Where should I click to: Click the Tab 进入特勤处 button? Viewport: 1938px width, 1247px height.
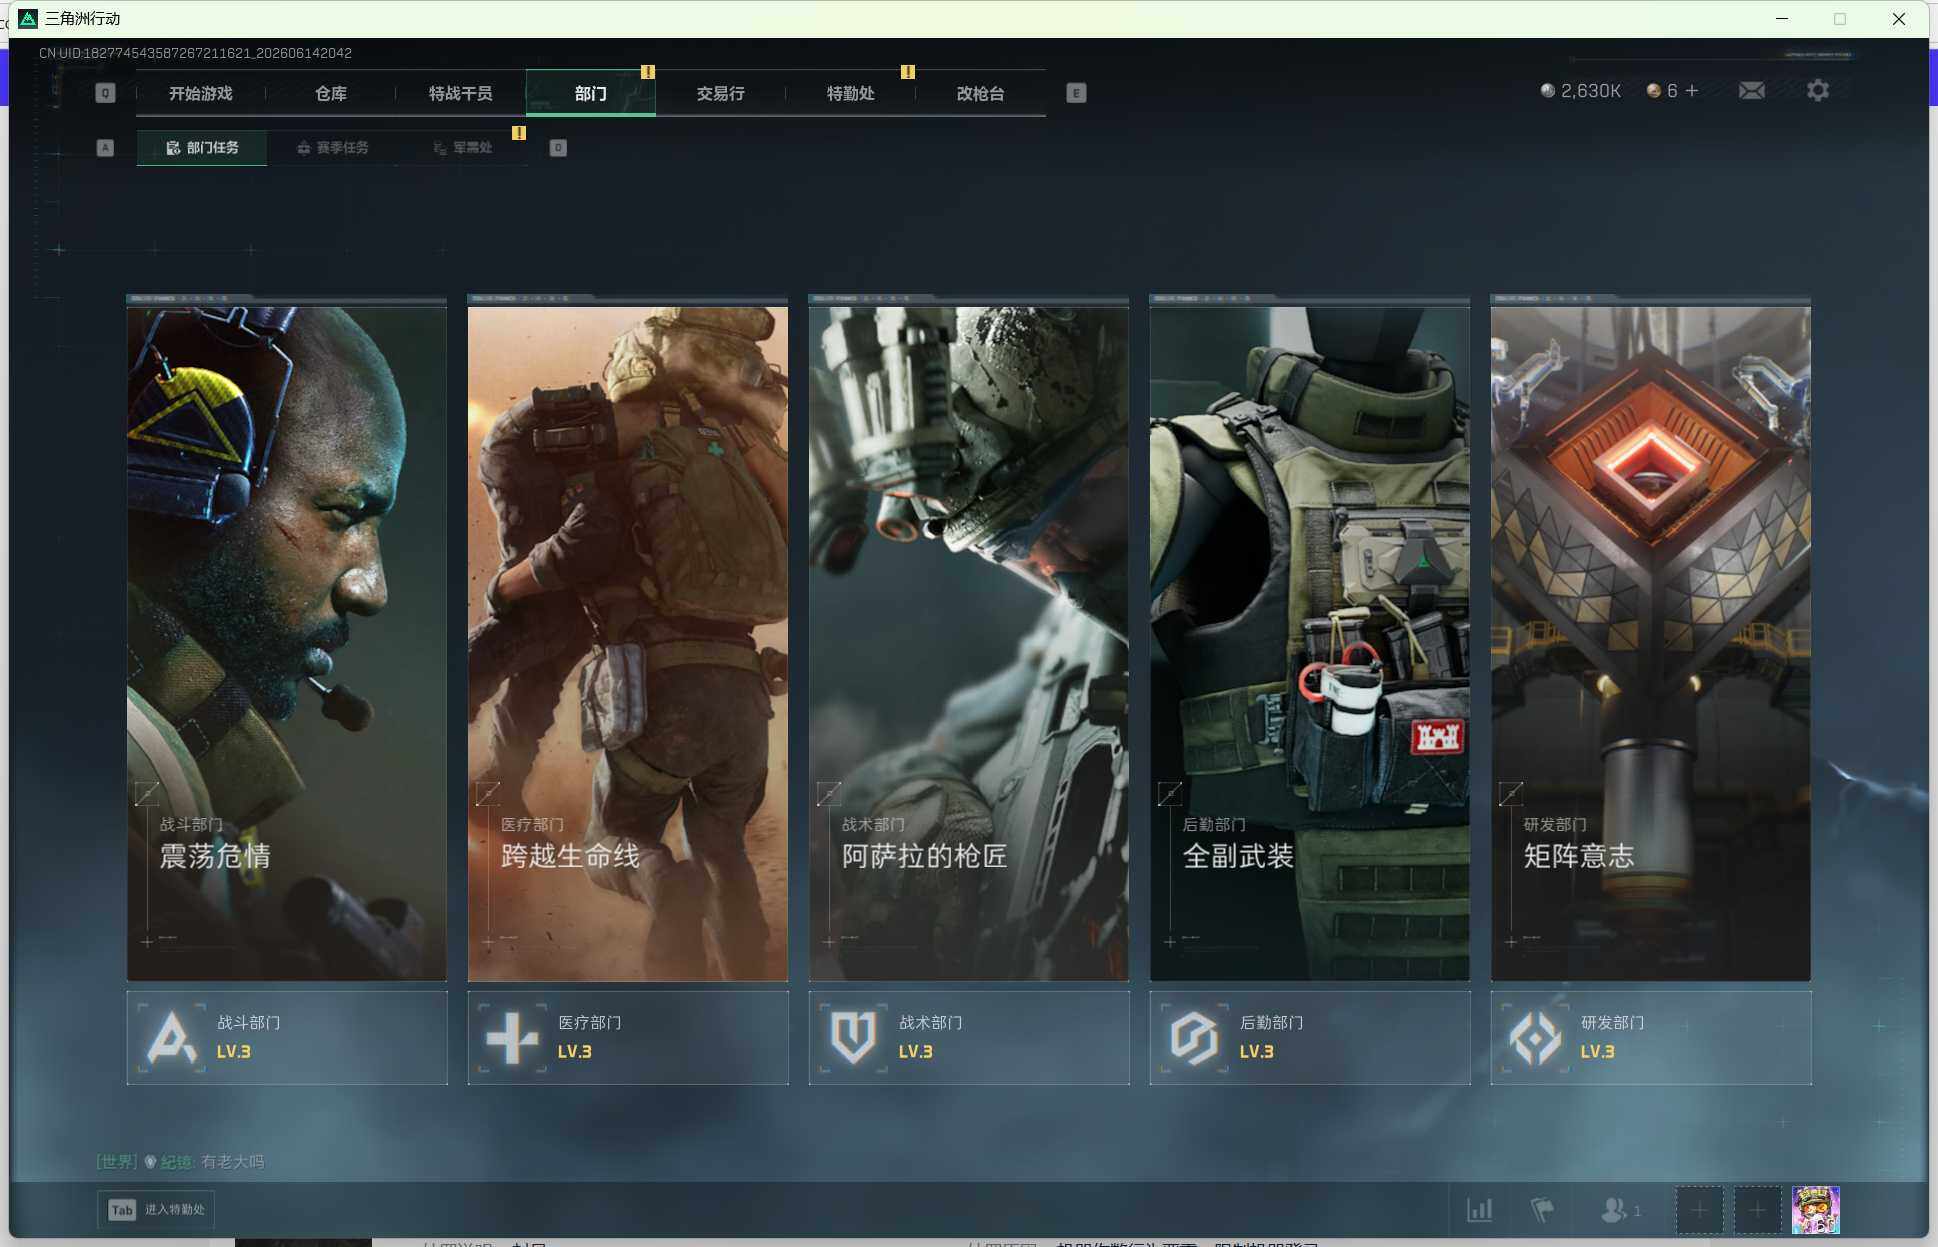point(156,1209)
